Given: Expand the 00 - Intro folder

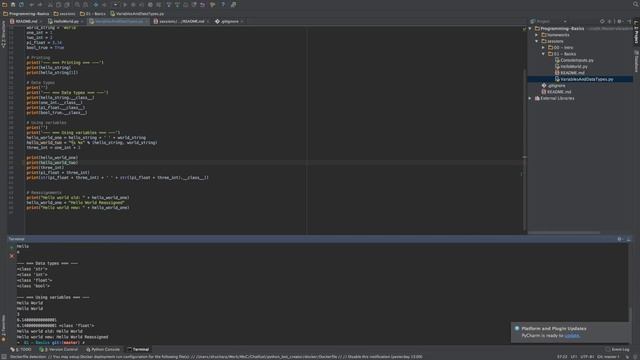Looking at the screenshot, I should tap(543, 48).
